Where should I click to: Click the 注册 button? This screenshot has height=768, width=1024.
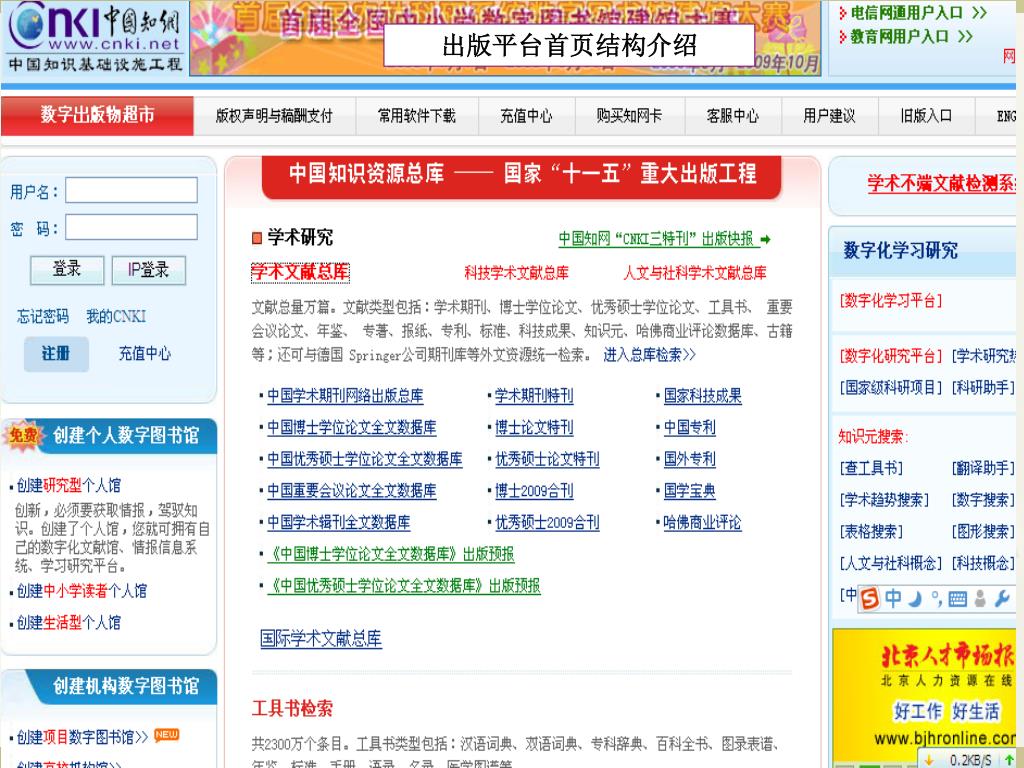(56, 354)
